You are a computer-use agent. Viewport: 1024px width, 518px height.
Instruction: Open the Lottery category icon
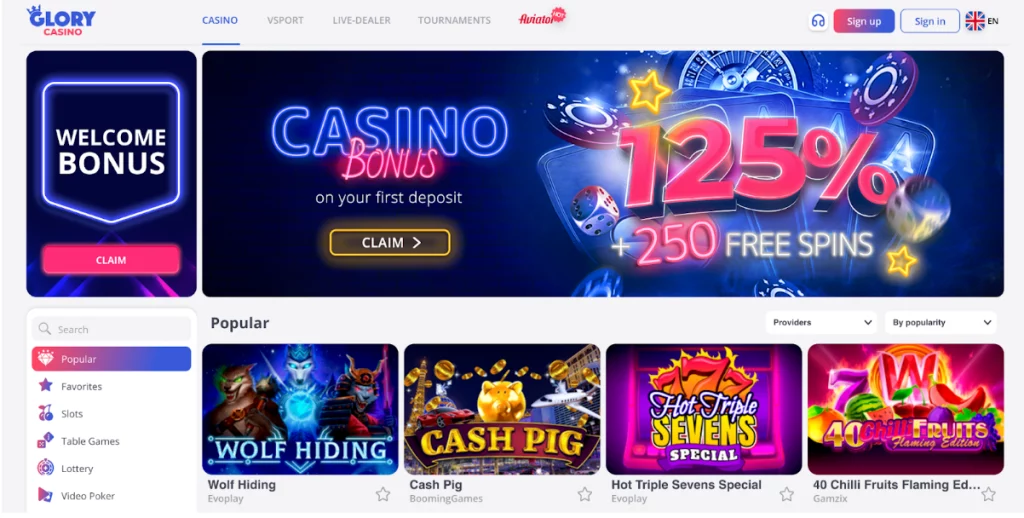pos(45,468)
